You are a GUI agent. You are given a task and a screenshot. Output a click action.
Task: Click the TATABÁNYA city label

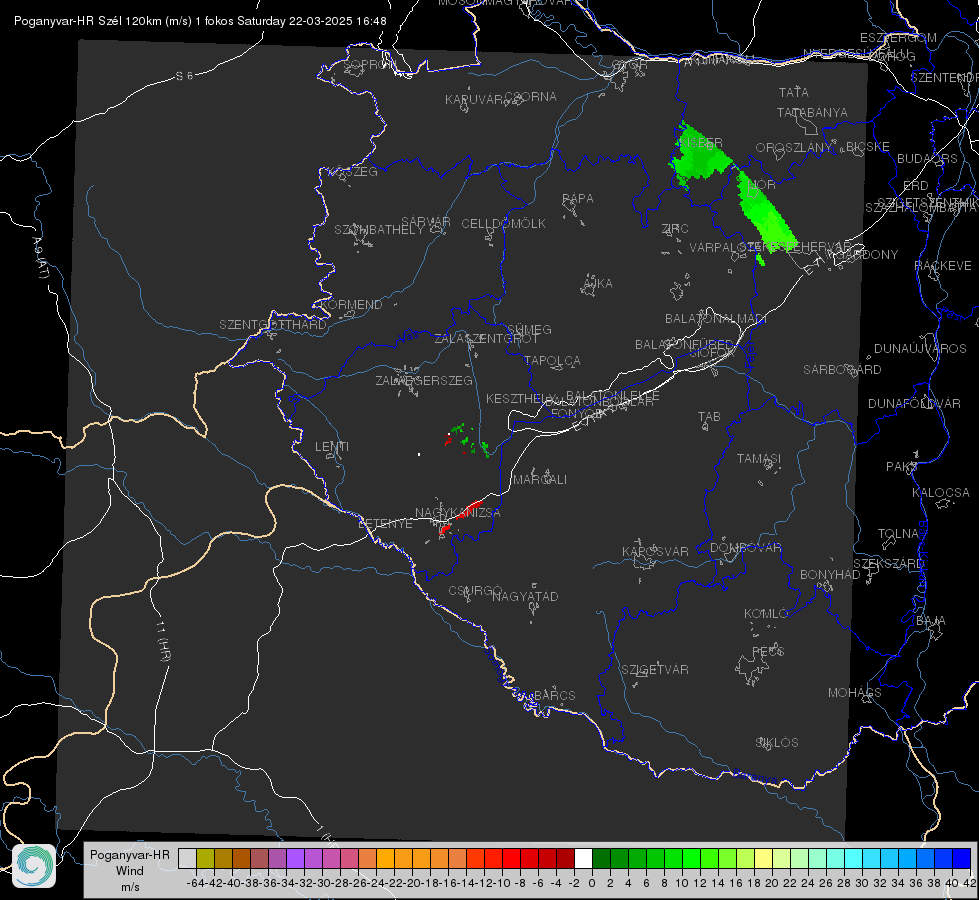pyautogui.click(x=812, y=112)
